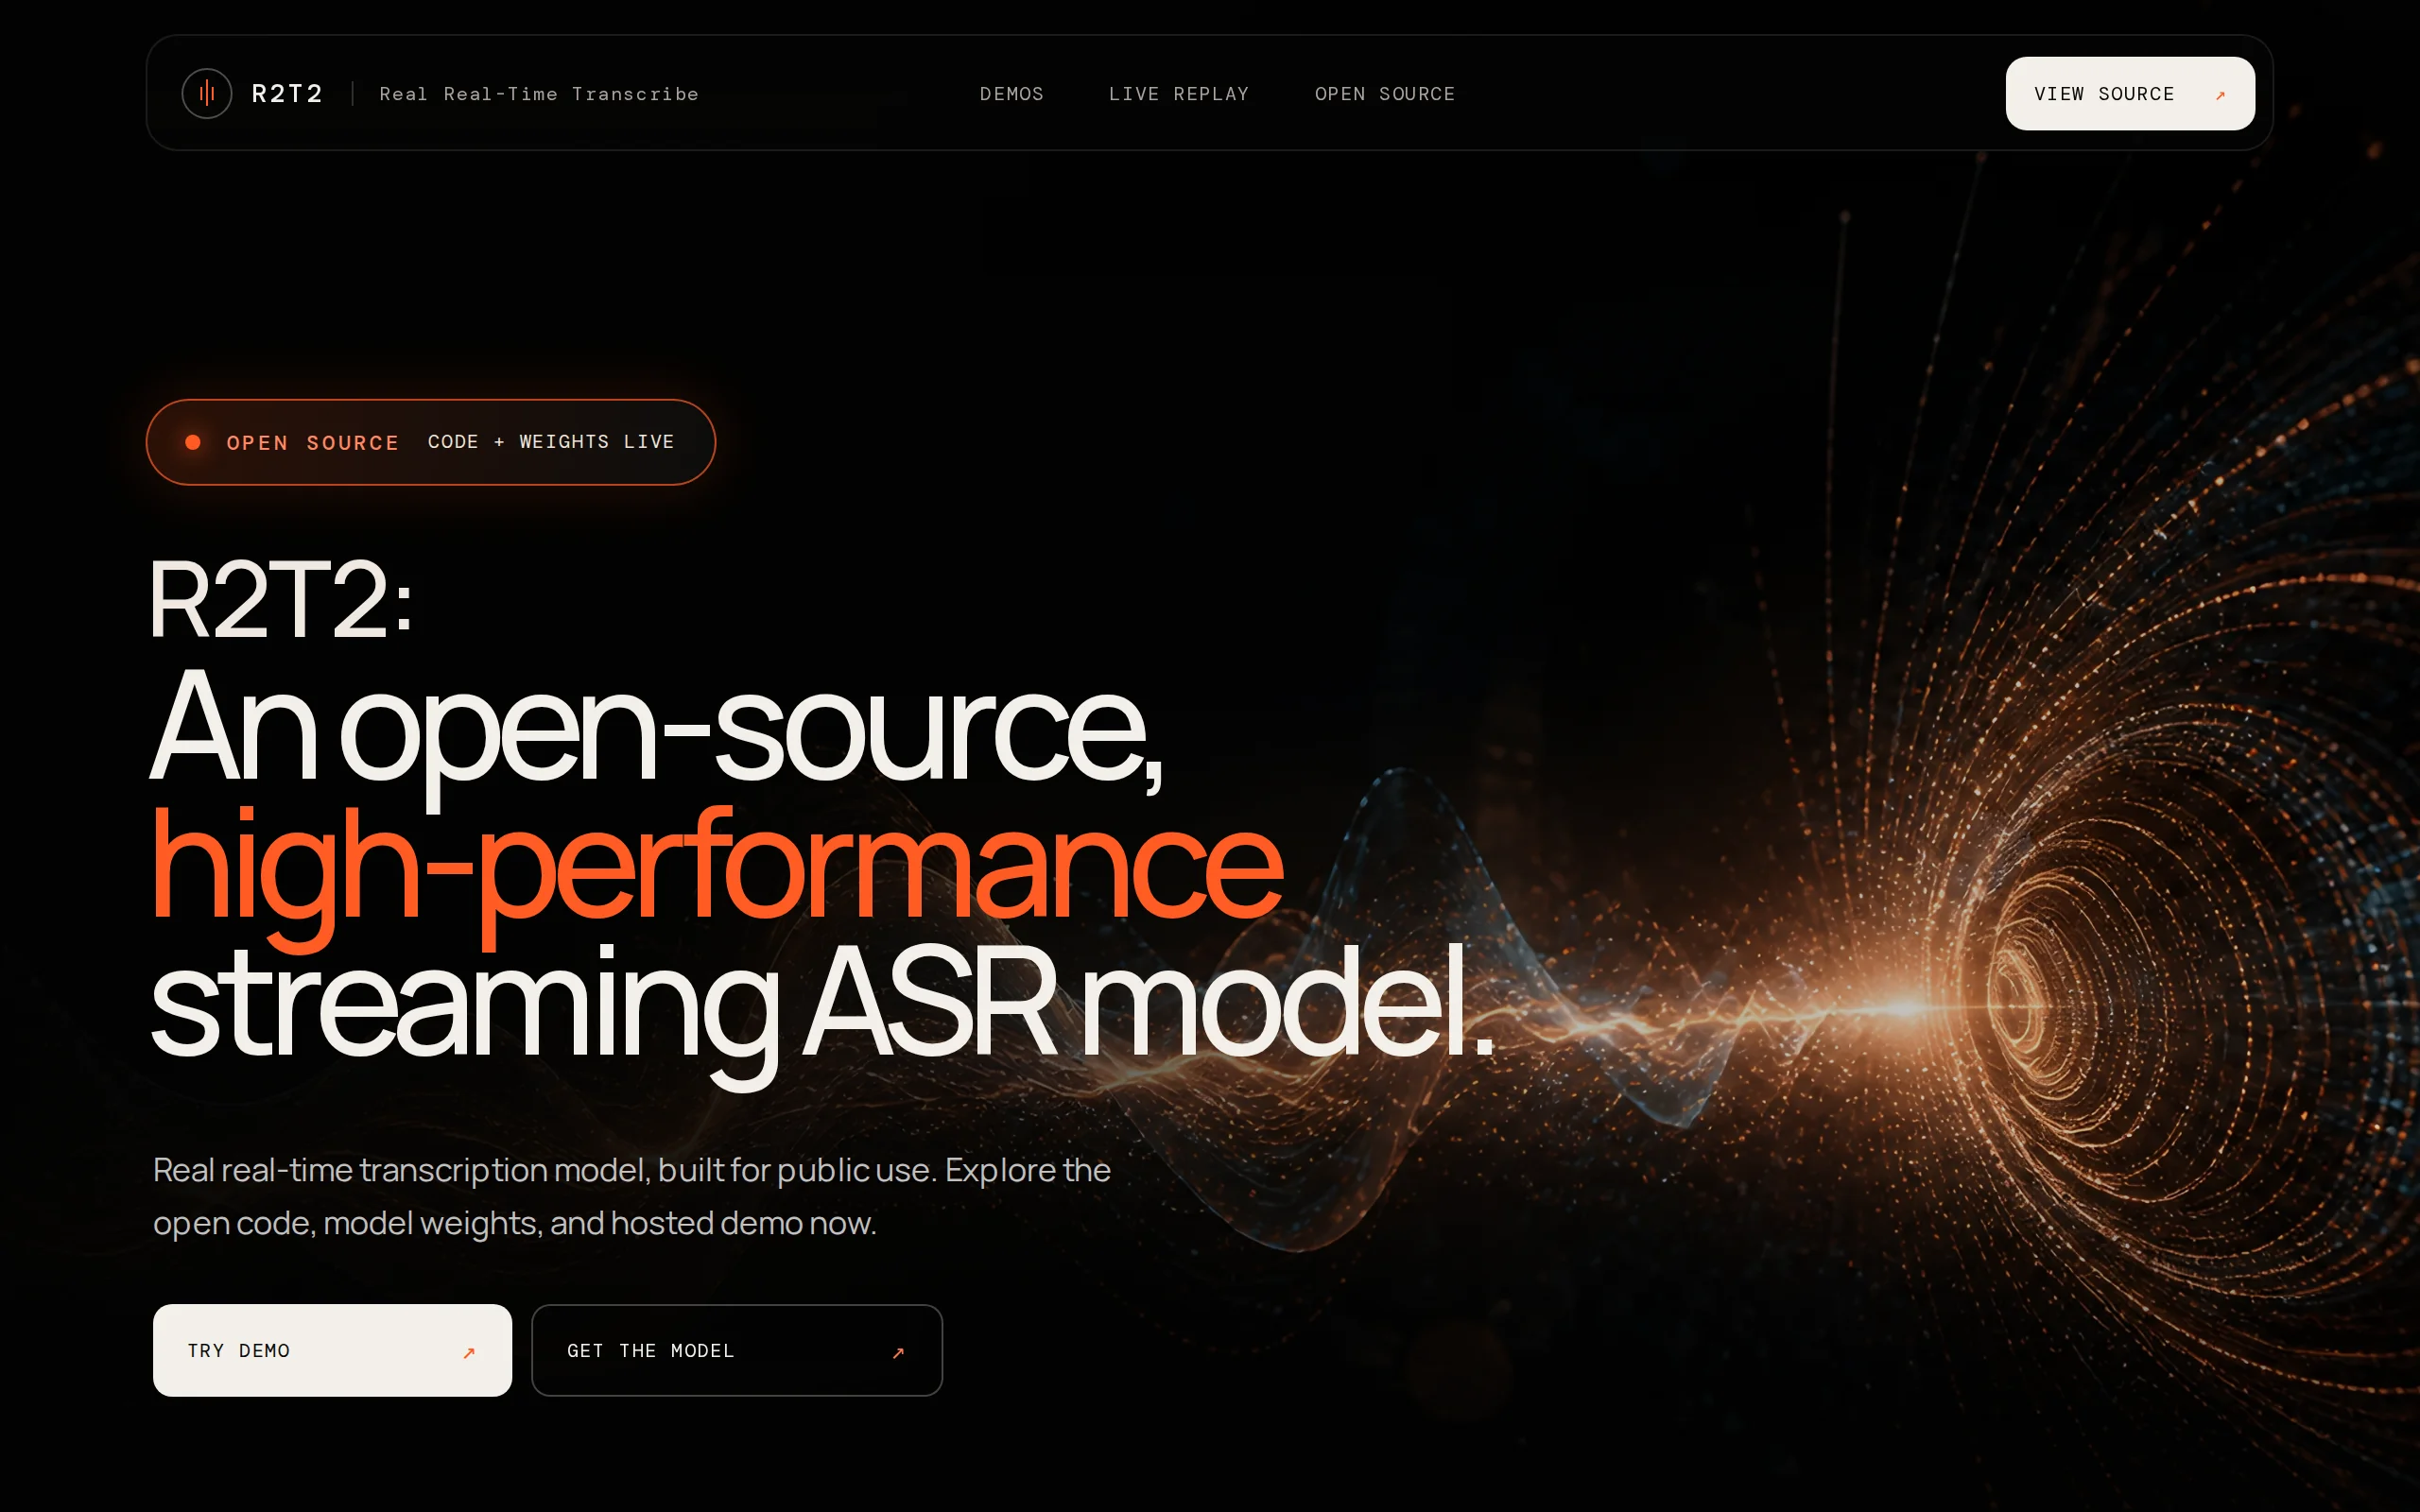Click the Try Demo button
The image size is (2420, 1512).
[332, 1350]
